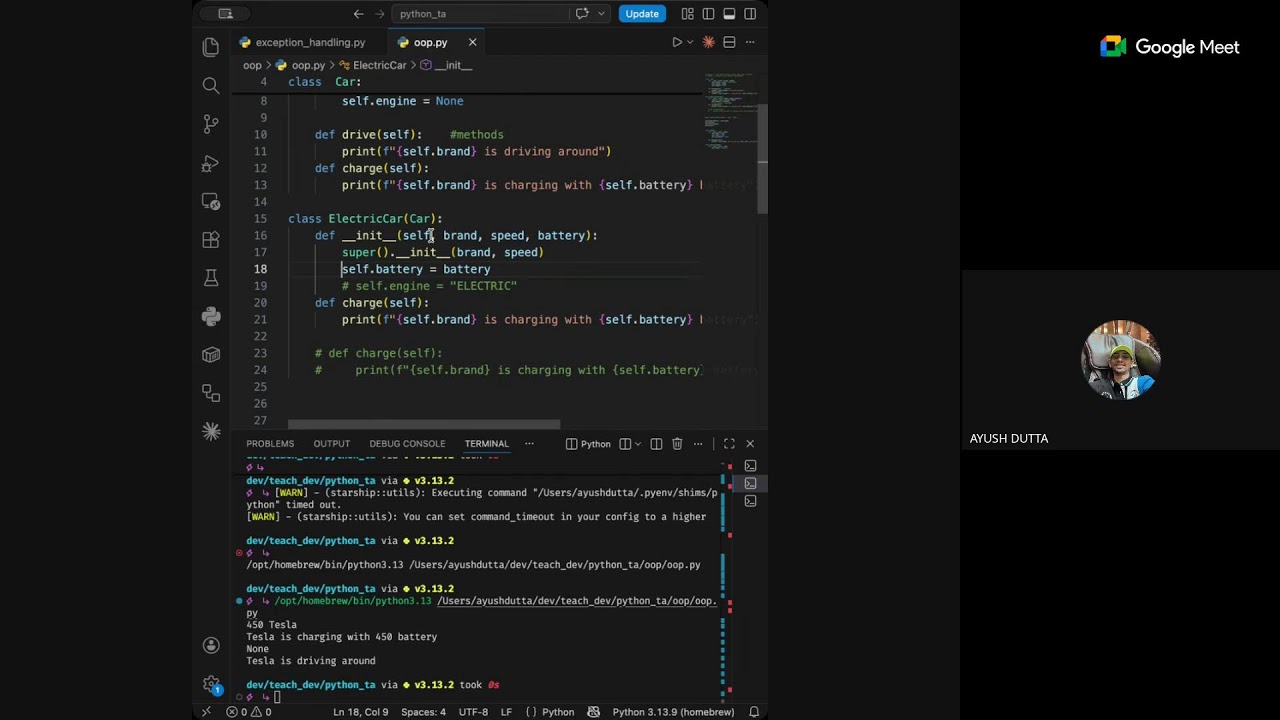Go back with the navigation left arrow
This screenshot has width=1280, height=720.
tap(358, 14)
